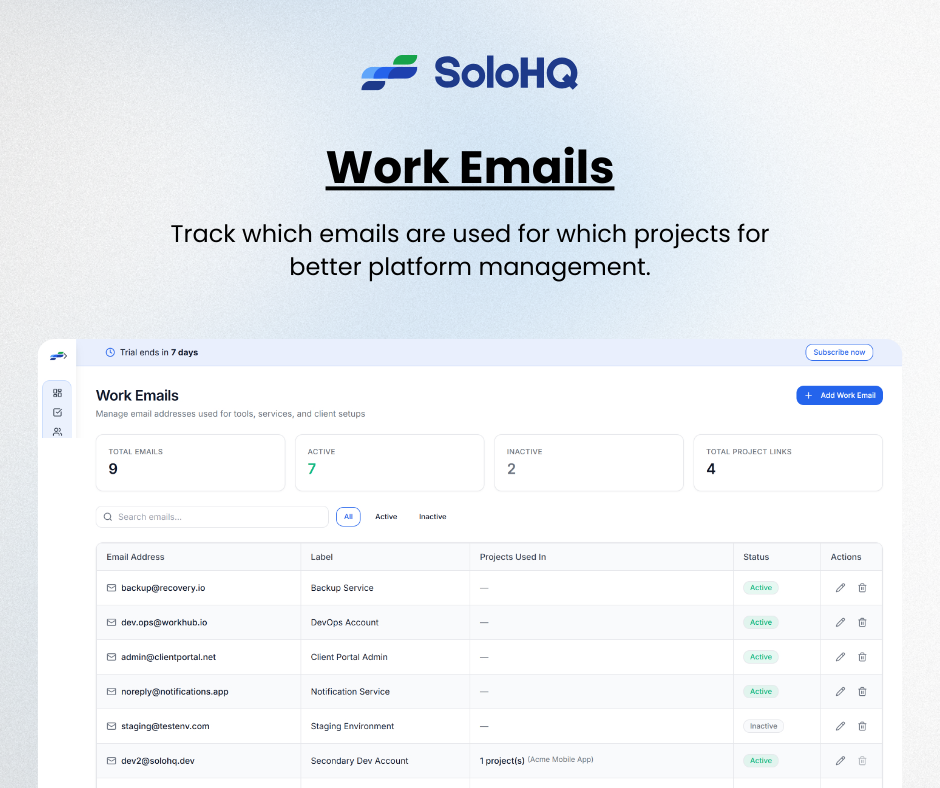Click the clock icon in the trial banner

pos(110,352)
